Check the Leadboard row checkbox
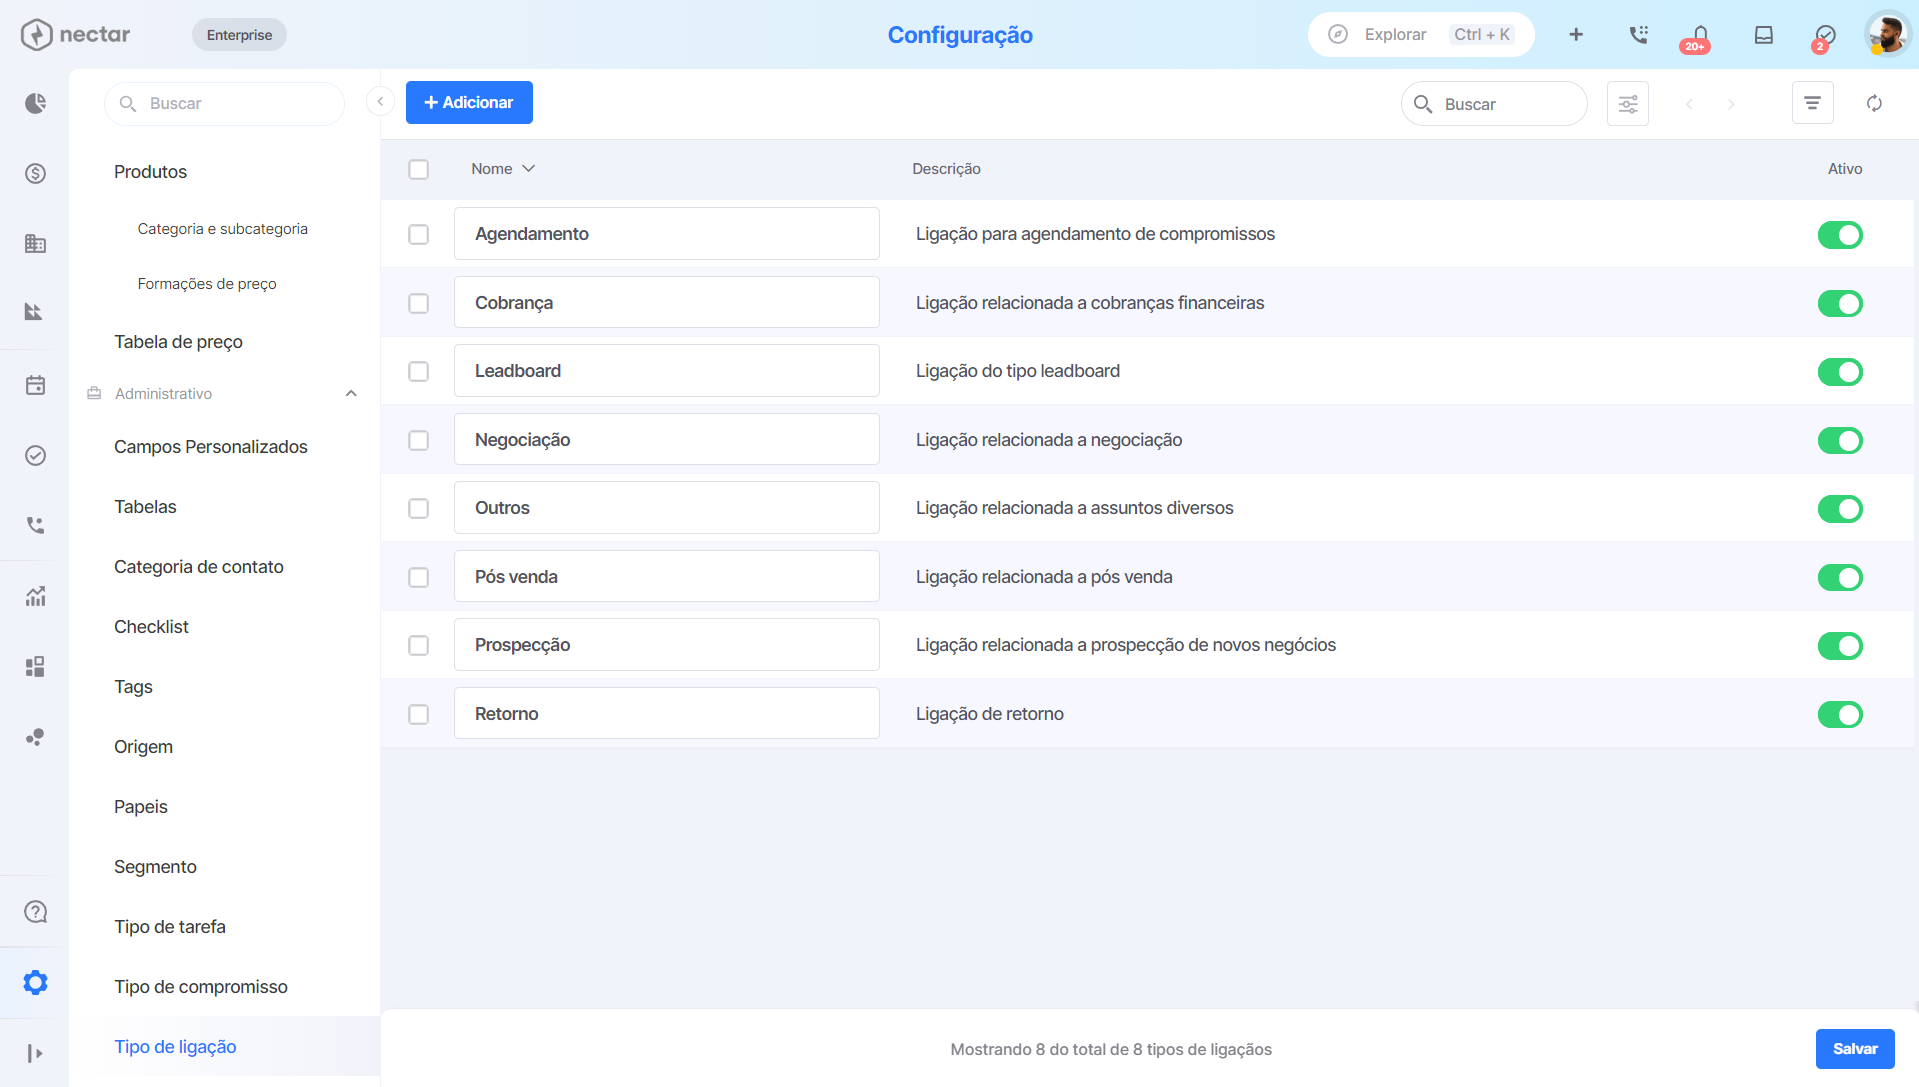Screen dimensions: 1919x1087 tap(418, 371)
